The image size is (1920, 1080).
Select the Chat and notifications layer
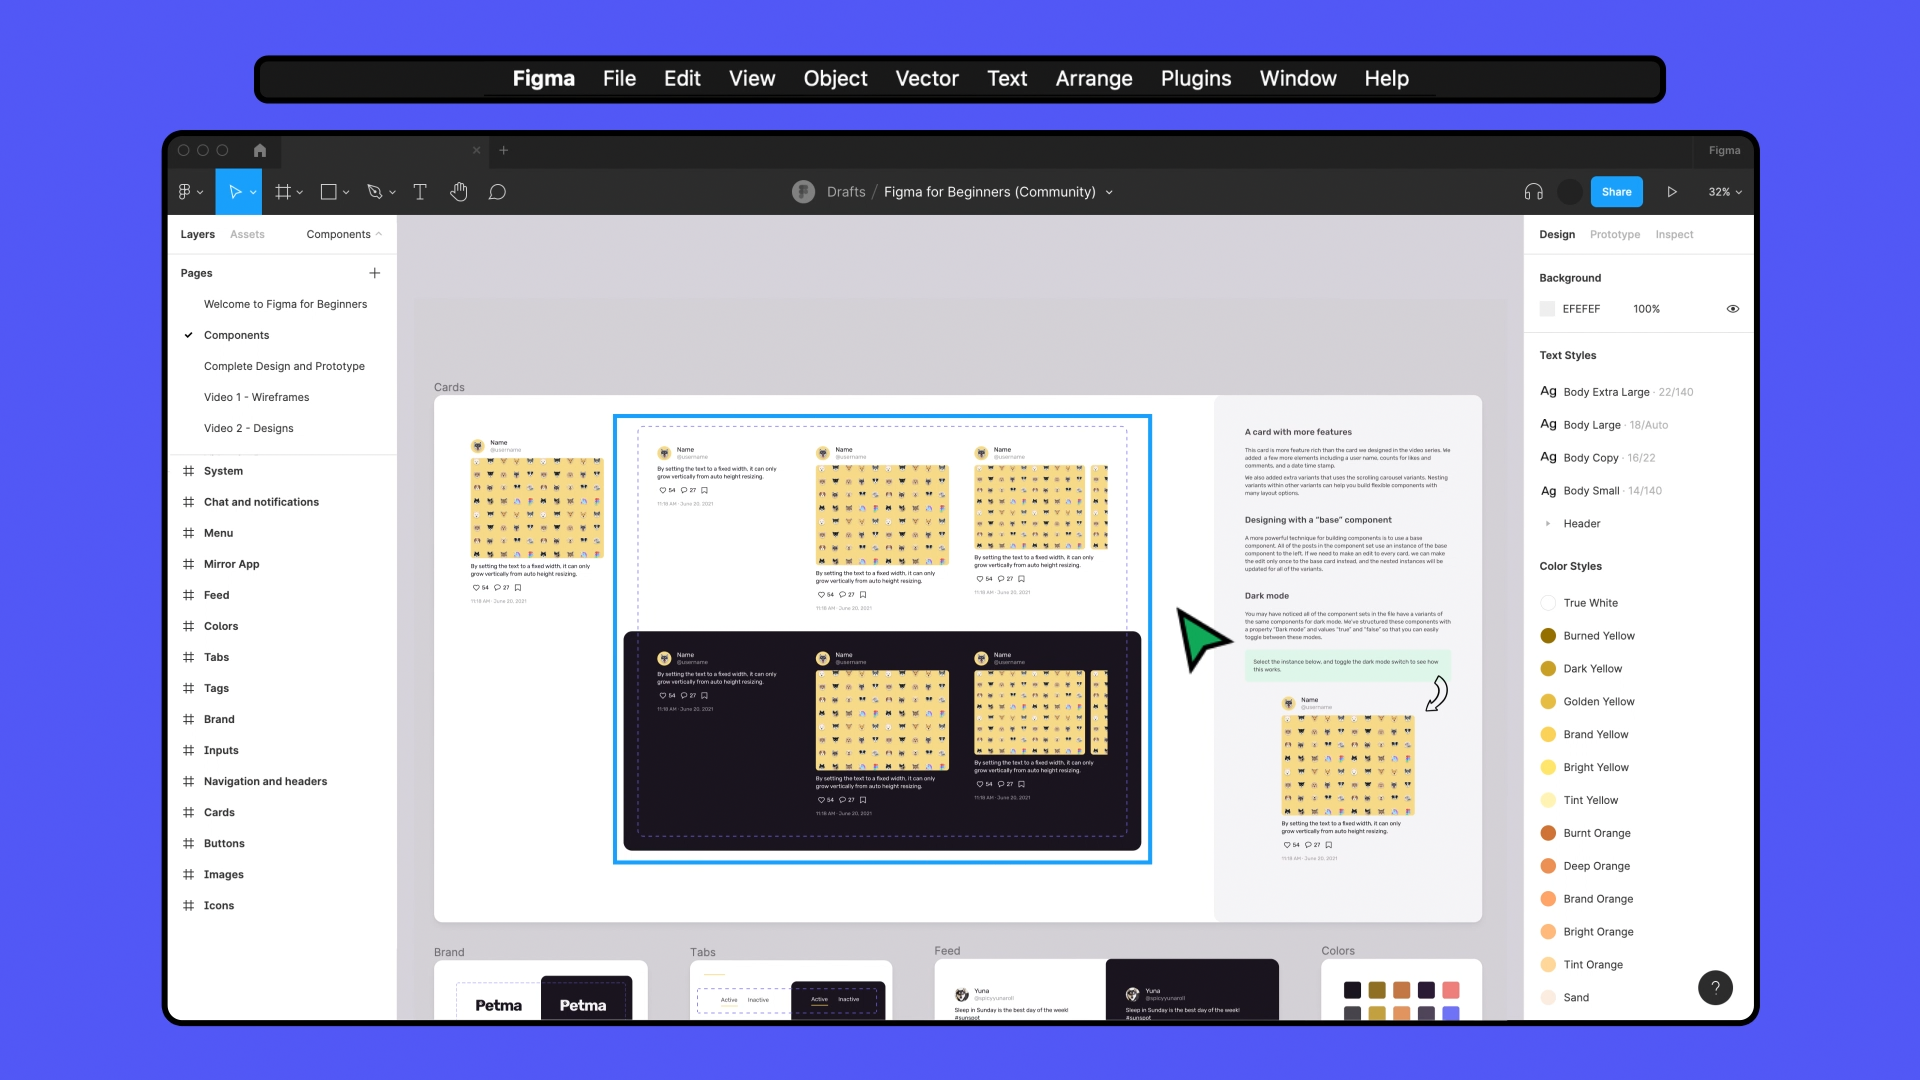tap(261, 502)
